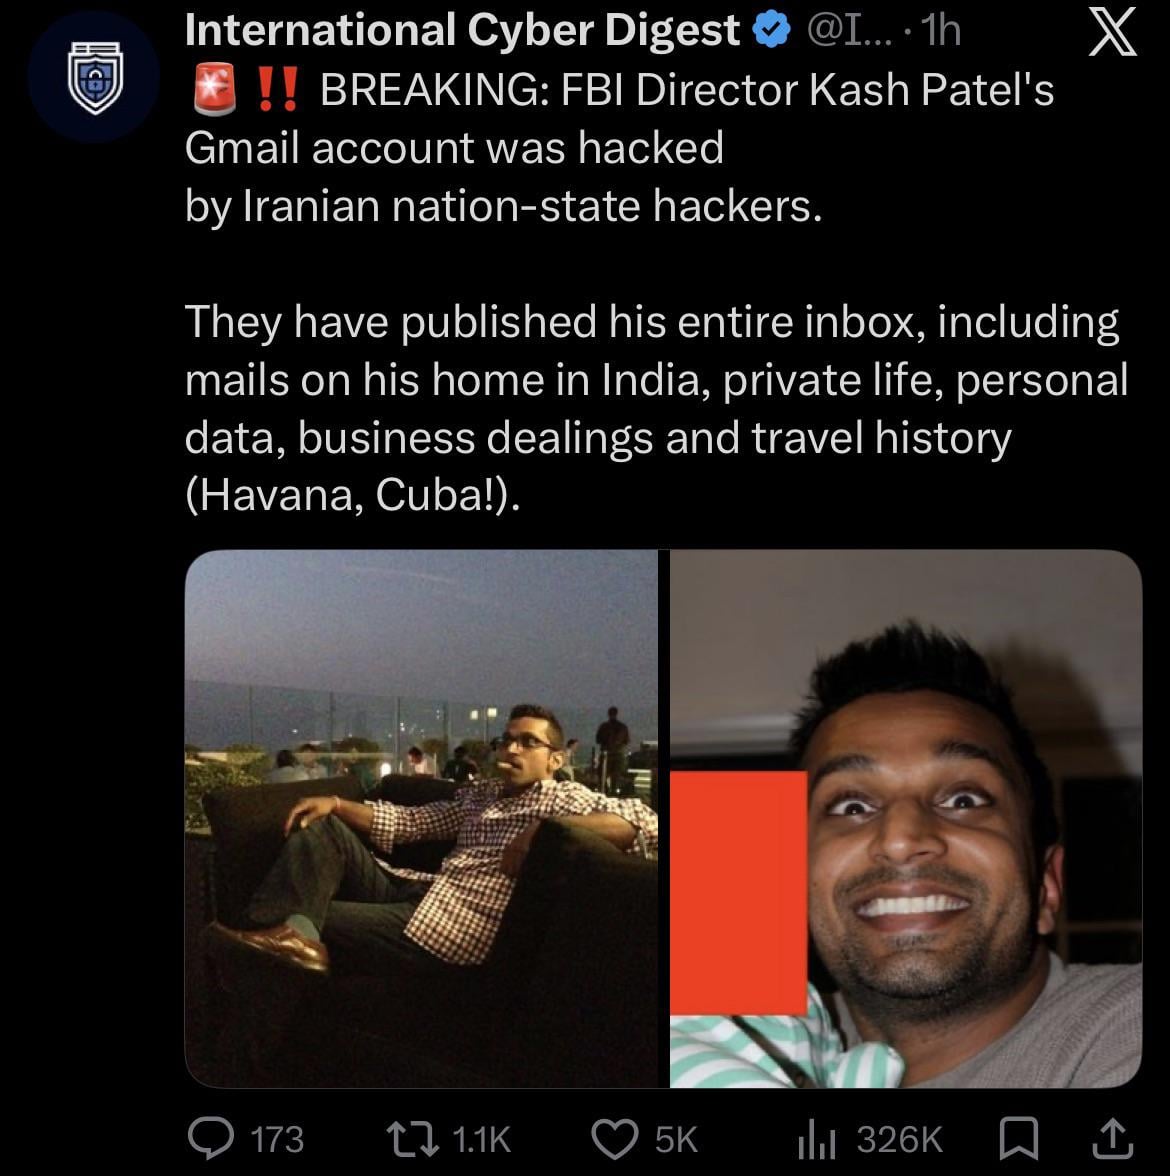Click the 5K likes count
Image resolution: width=1170 pixels, height=1176 pixels.
click(676, 1139)
